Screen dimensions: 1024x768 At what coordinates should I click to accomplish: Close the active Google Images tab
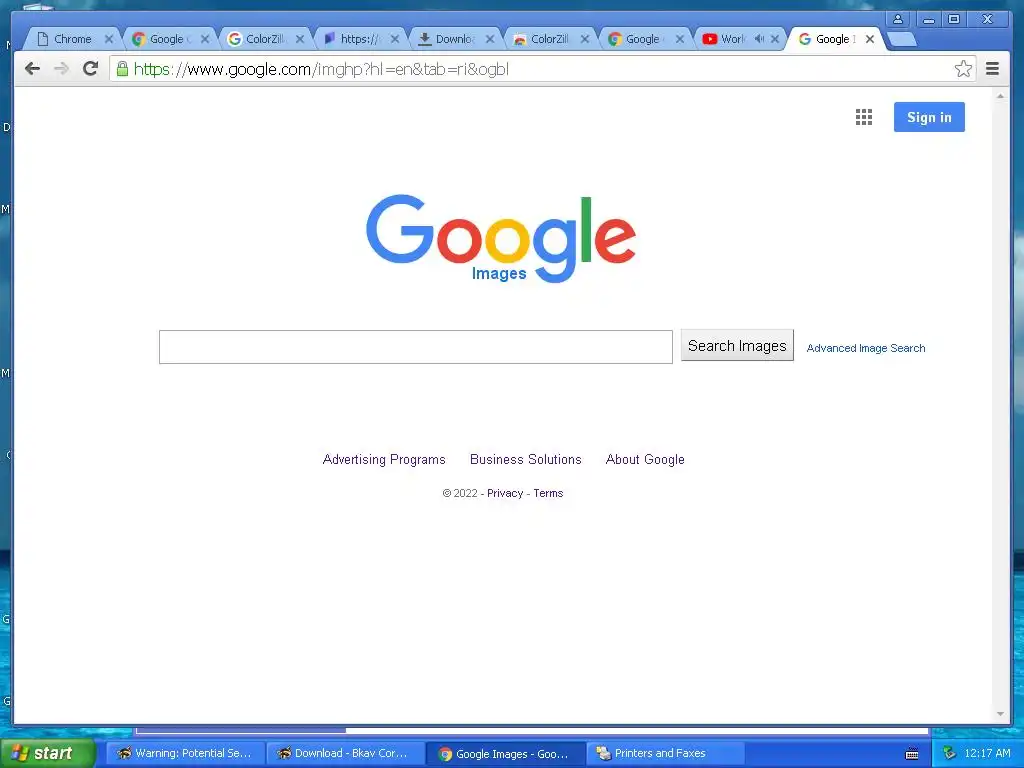coord(869,39)
